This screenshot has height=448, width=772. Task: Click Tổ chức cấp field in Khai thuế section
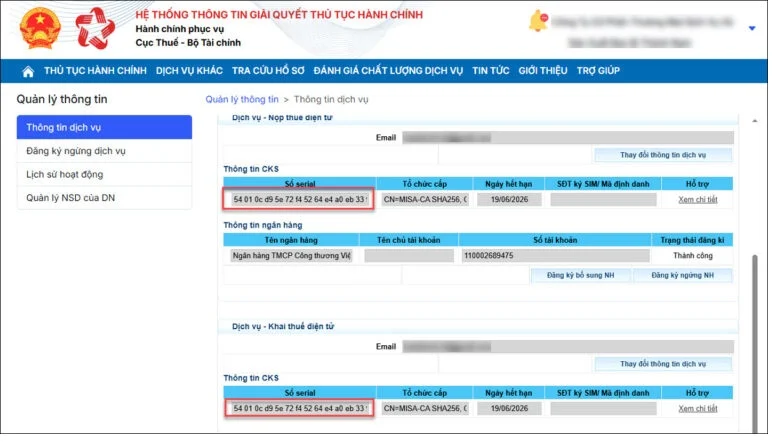tap(424, 408)
